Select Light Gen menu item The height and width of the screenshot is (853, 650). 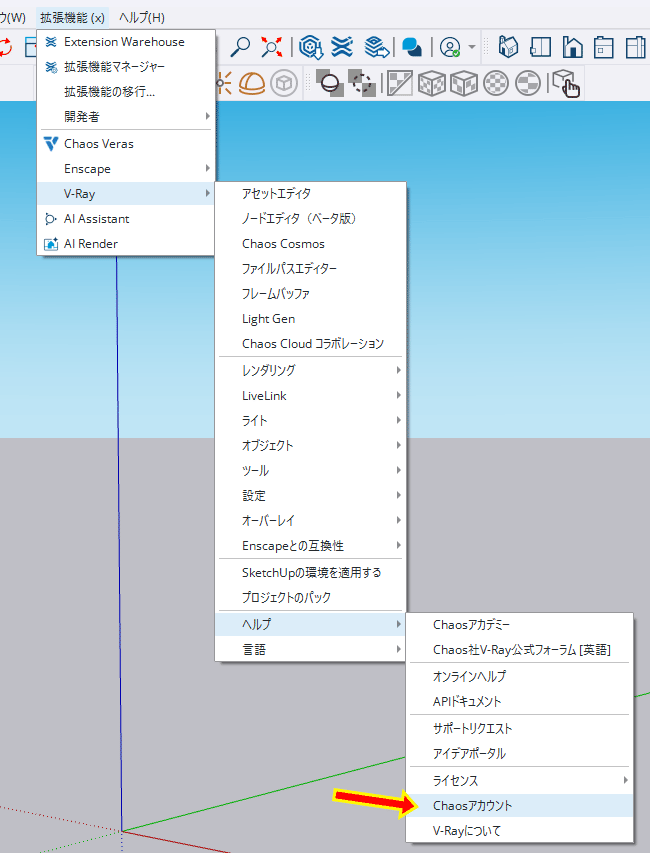(x=311, y=319)
